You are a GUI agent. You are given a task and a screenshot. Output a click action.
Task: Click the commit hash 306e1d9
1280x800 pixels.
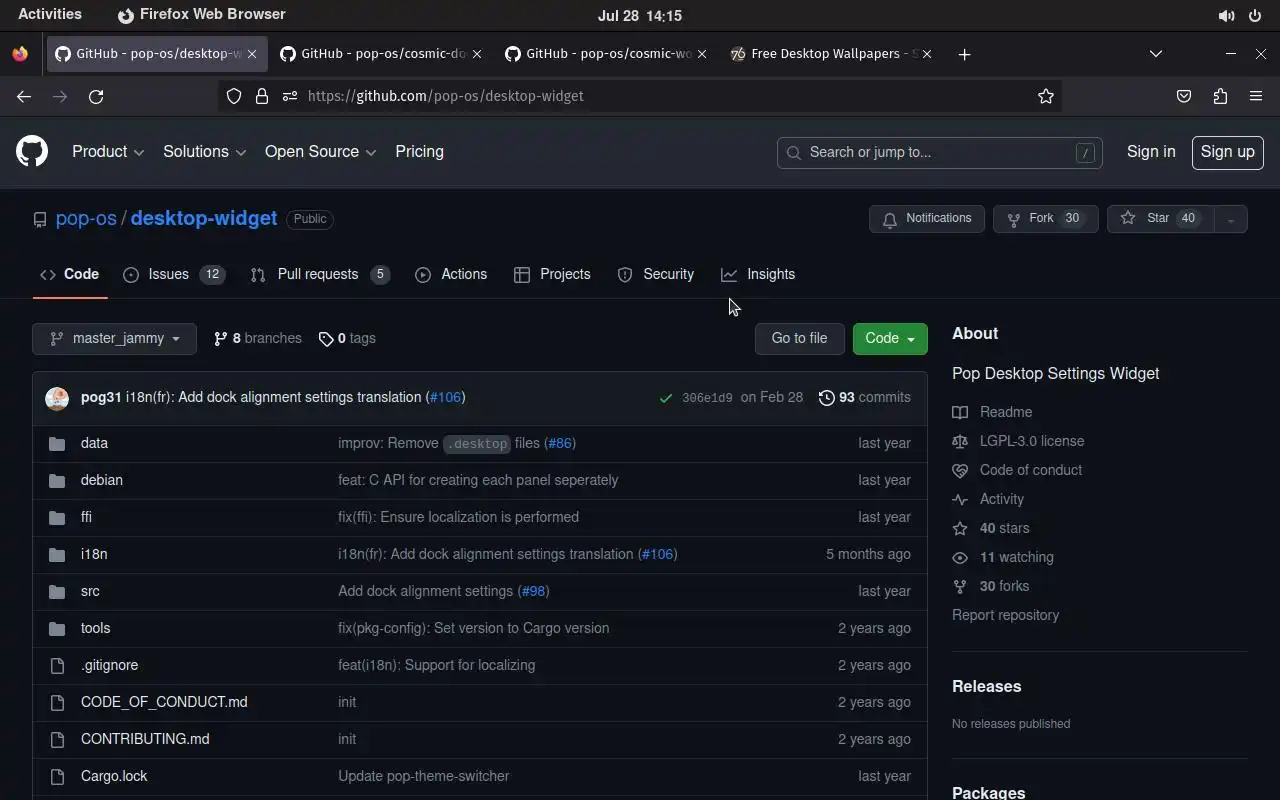click(707, 398)
